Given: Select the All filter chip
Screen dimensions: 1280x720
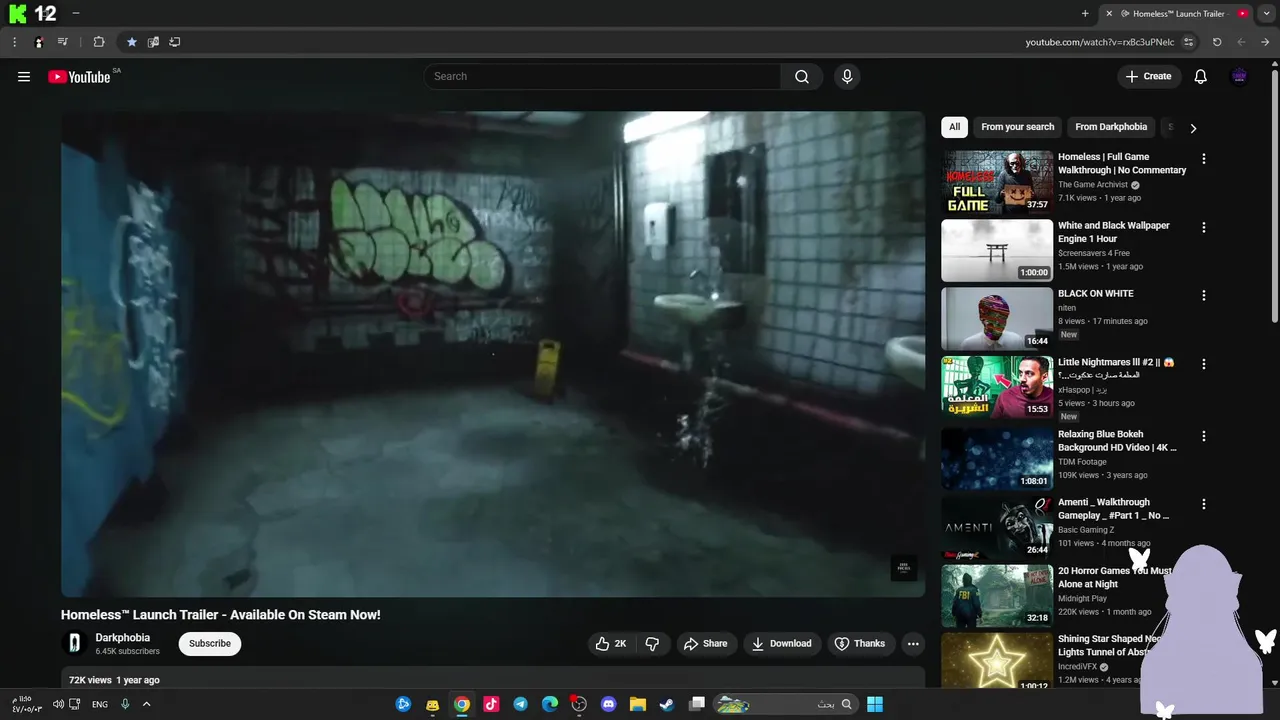Looking at the screenshot, I should click(955, 127).
